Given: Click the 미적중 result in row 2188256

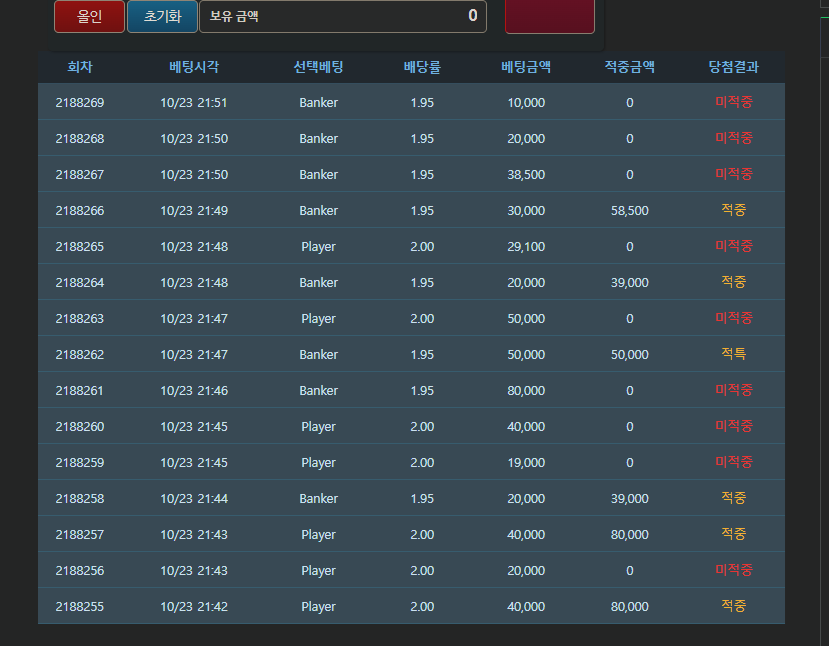Looking at the screenshot, I should [733, 569].
